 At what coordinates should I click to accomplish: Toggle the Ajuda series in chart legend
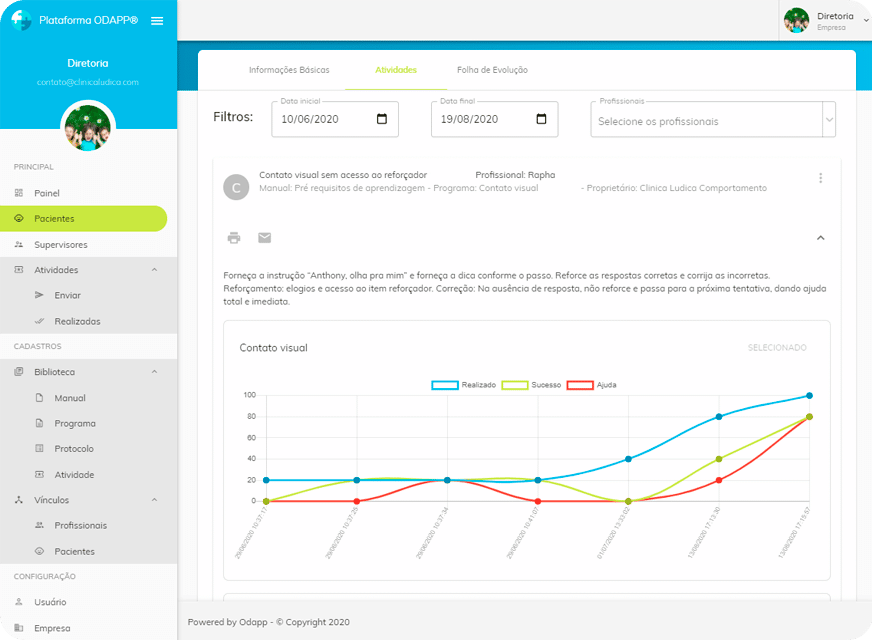[579, 385]
